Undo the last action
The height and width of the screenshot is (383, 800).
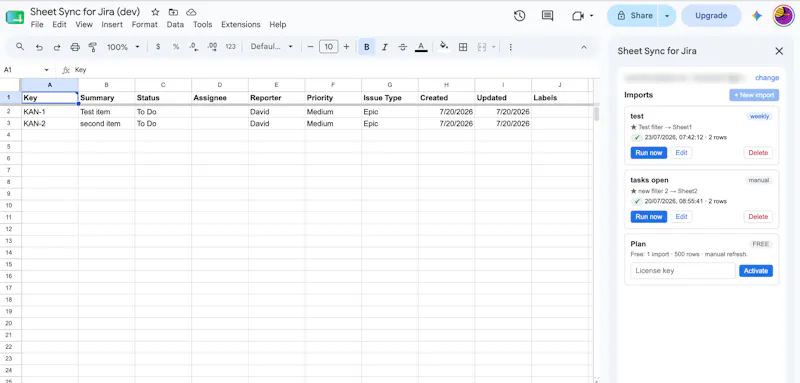coord(39,47)
